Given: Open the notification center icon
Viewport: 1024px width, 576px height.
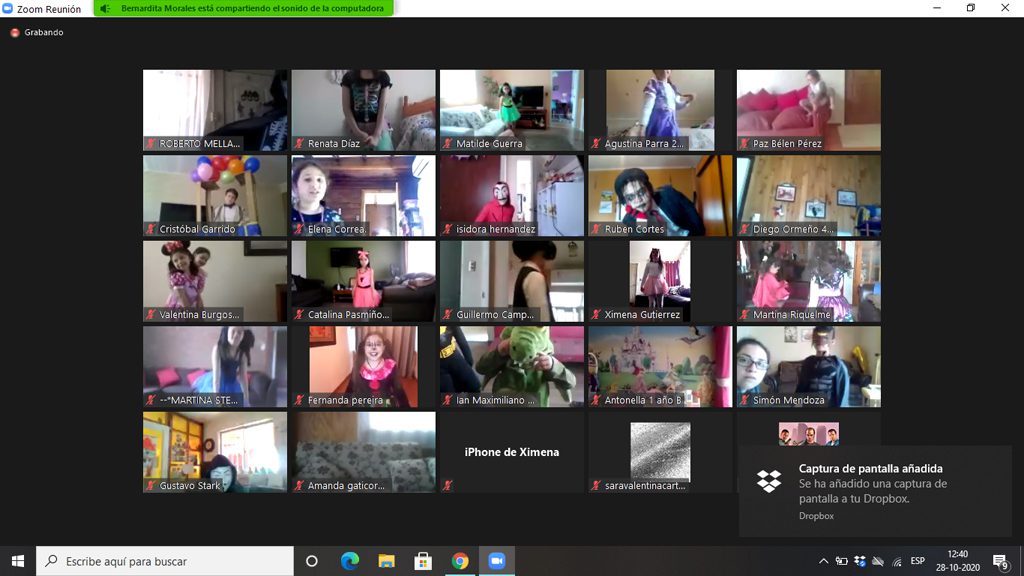Looking at the screenshot, I should click(1000, 561).
